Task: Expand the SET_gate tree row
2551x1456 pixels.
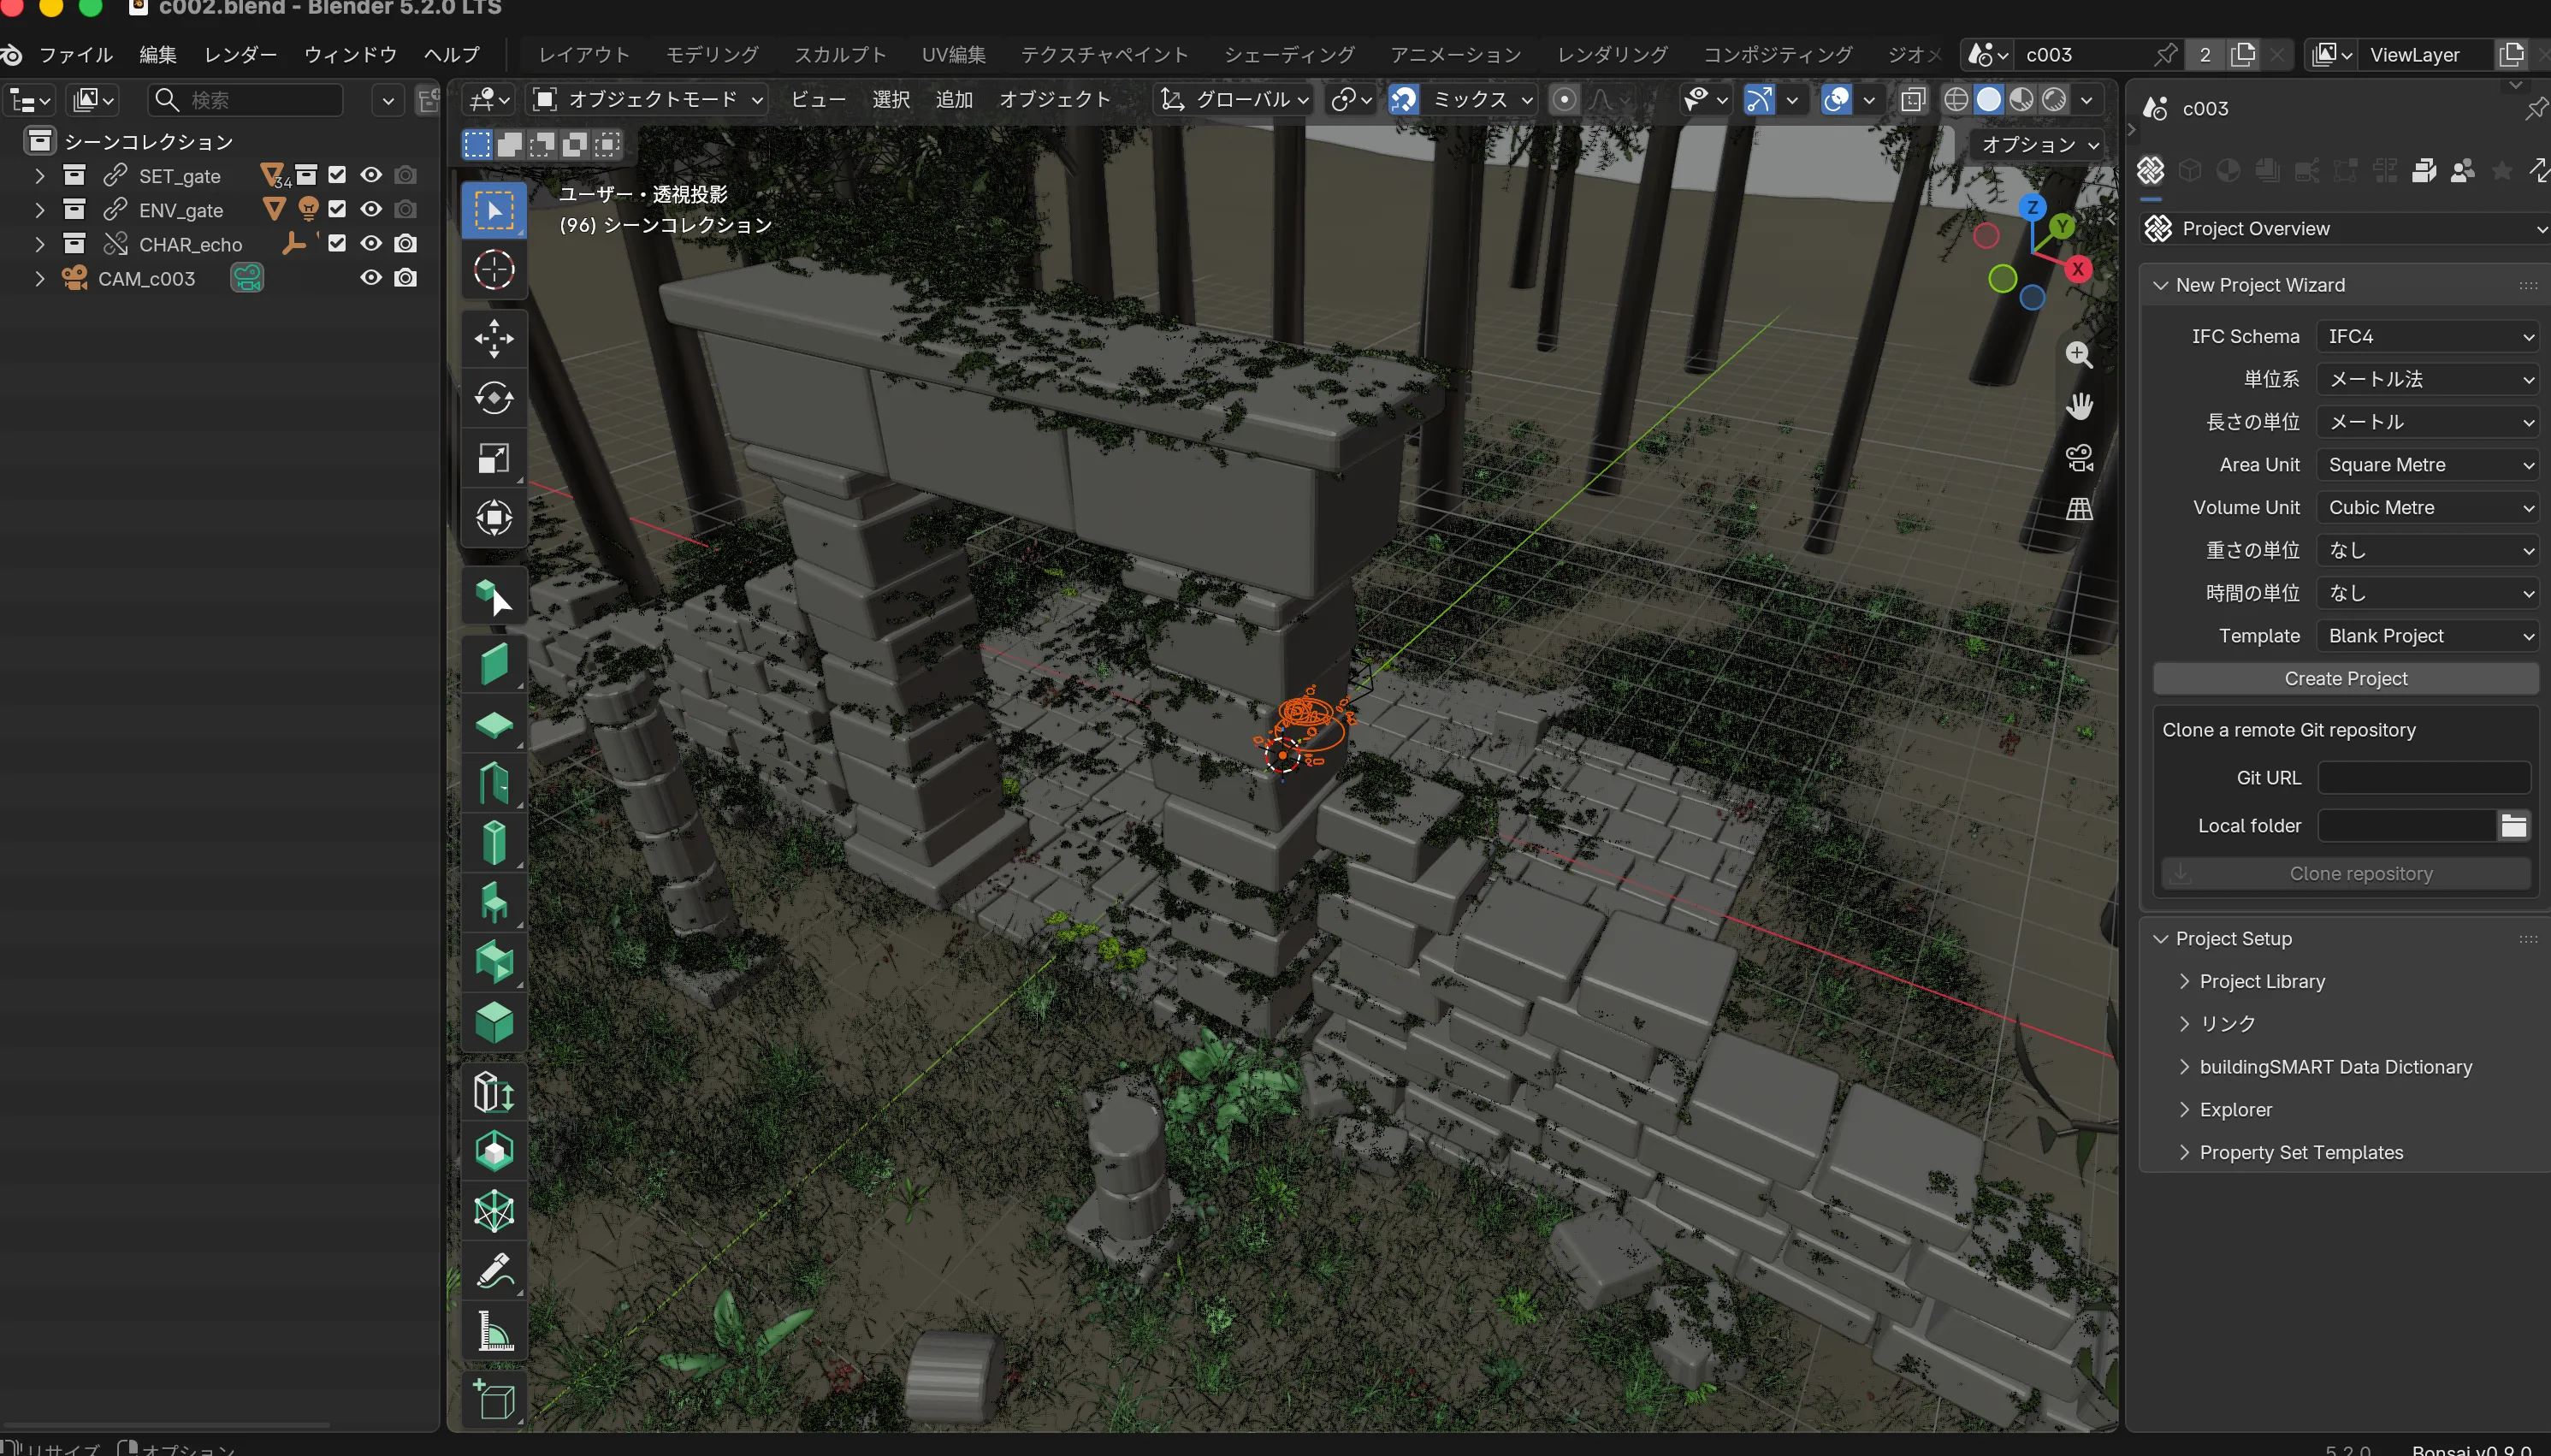Action: [x=39, y=176]
